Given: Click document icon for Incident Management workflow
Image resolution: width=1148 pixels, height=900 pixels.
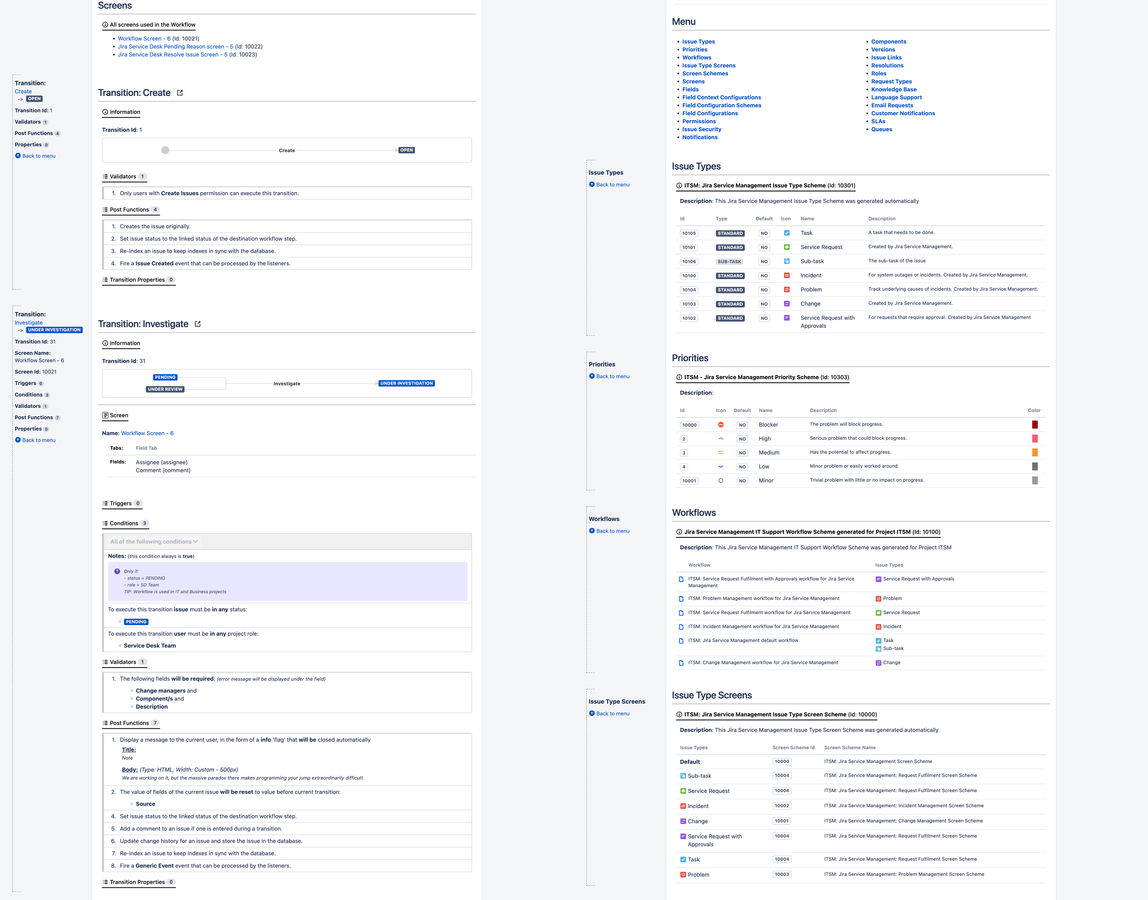Looking at the screenshot, I should (681, 627).
